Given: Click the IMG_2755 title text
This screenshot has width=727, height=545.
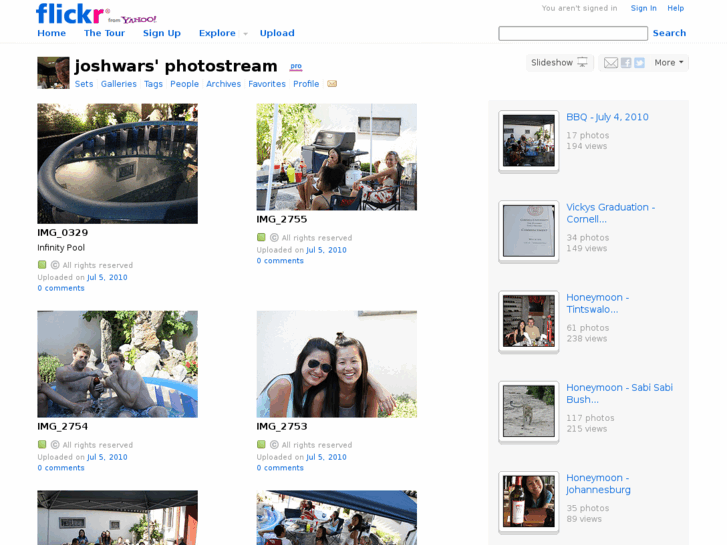Looking at the screenshot, I should [281, 219].
